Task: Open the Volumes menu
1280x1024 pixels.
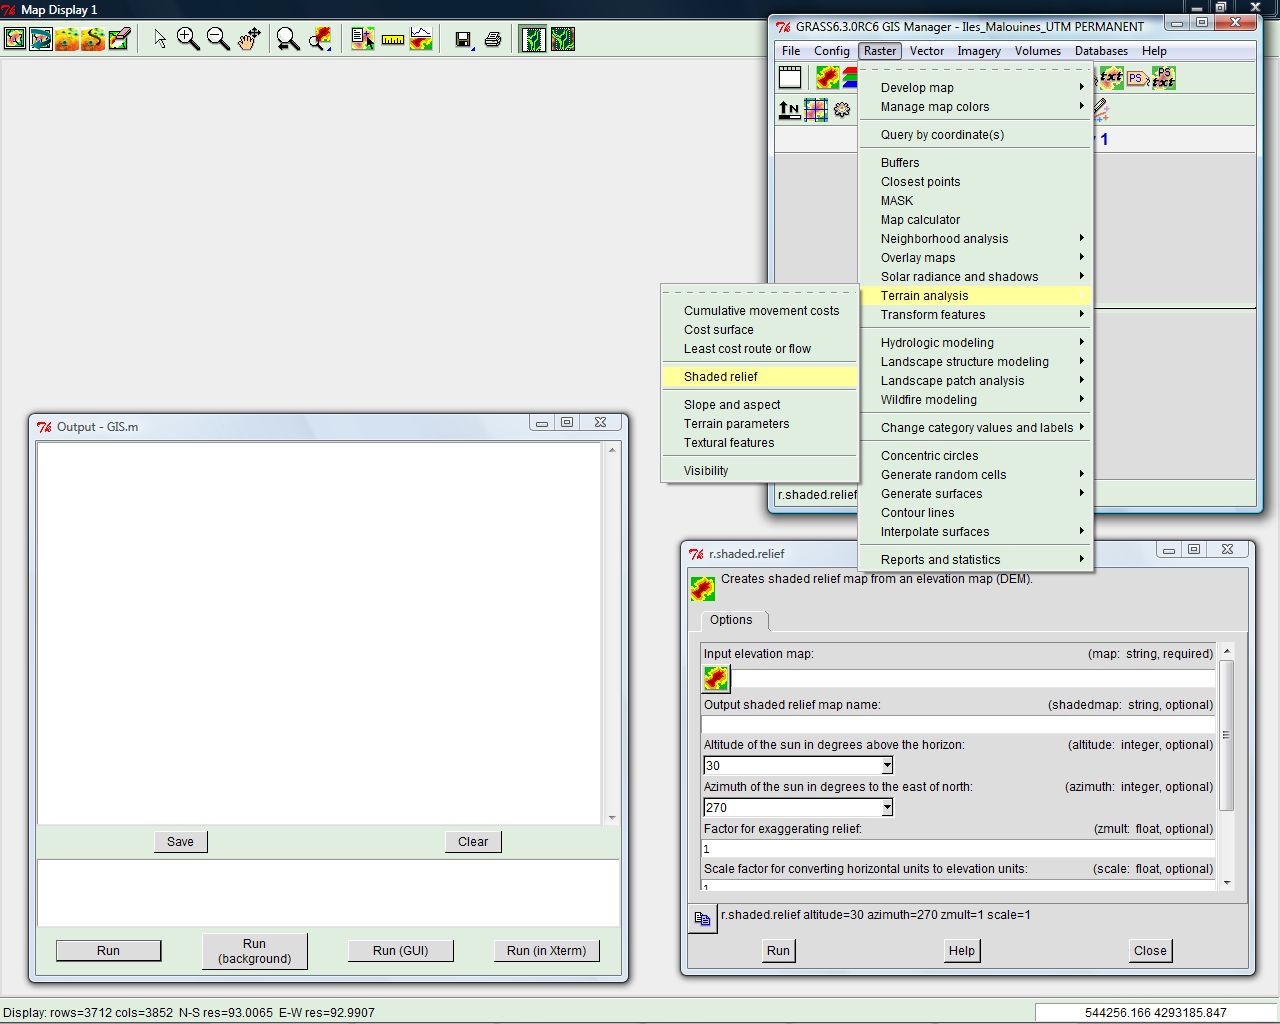Action: tap(1038, 51)
